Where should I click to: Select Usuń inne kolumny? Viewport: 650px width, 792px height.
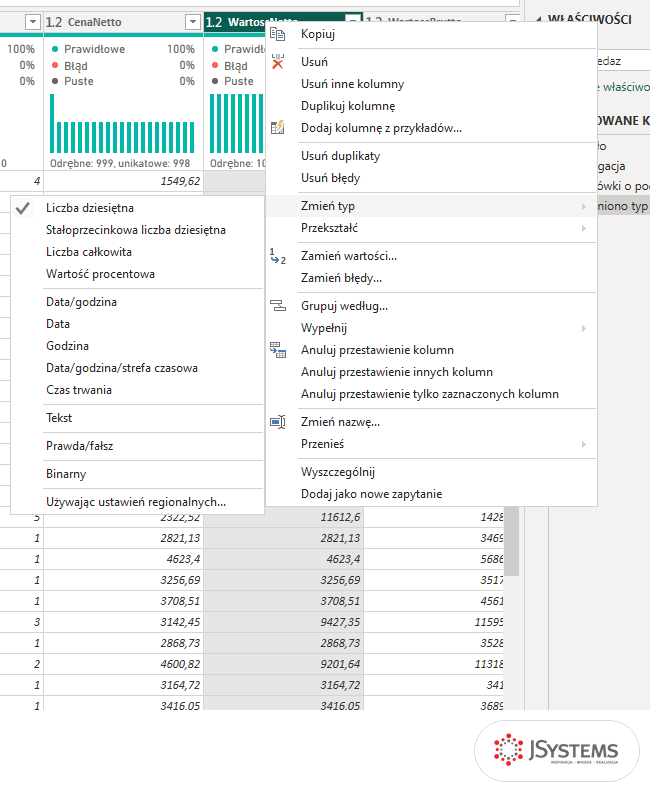(x=431, y=84)
